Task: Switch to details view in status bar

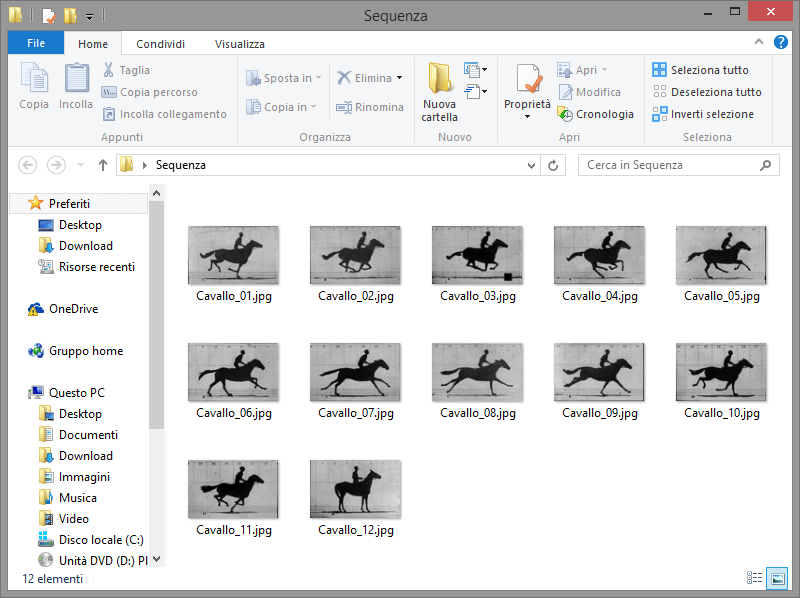Action: tap(754, 578)
